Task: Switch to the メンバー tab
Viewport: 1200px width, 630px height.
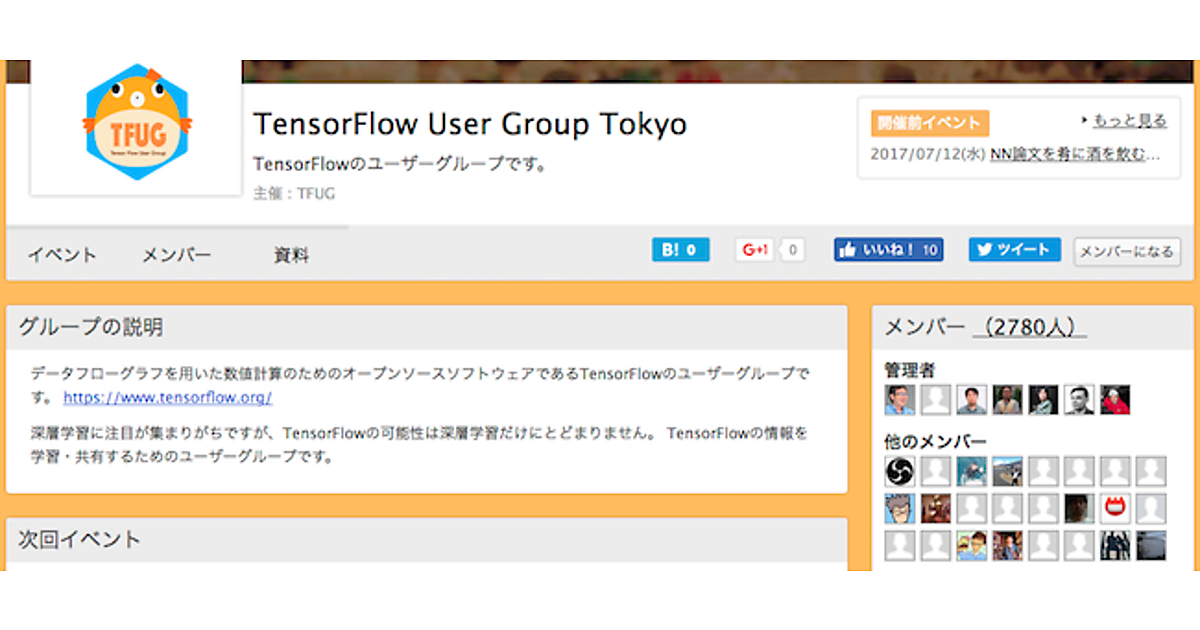Action: point(177,255)
